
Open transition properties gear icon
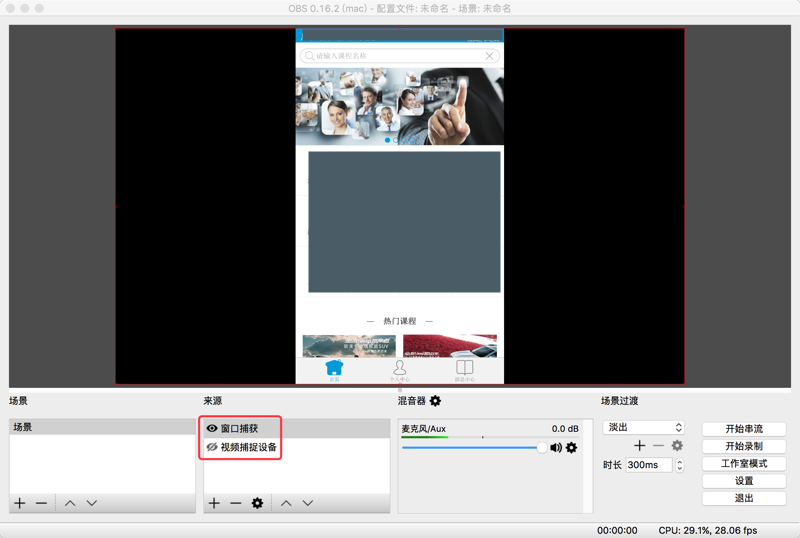coord(677,446)
